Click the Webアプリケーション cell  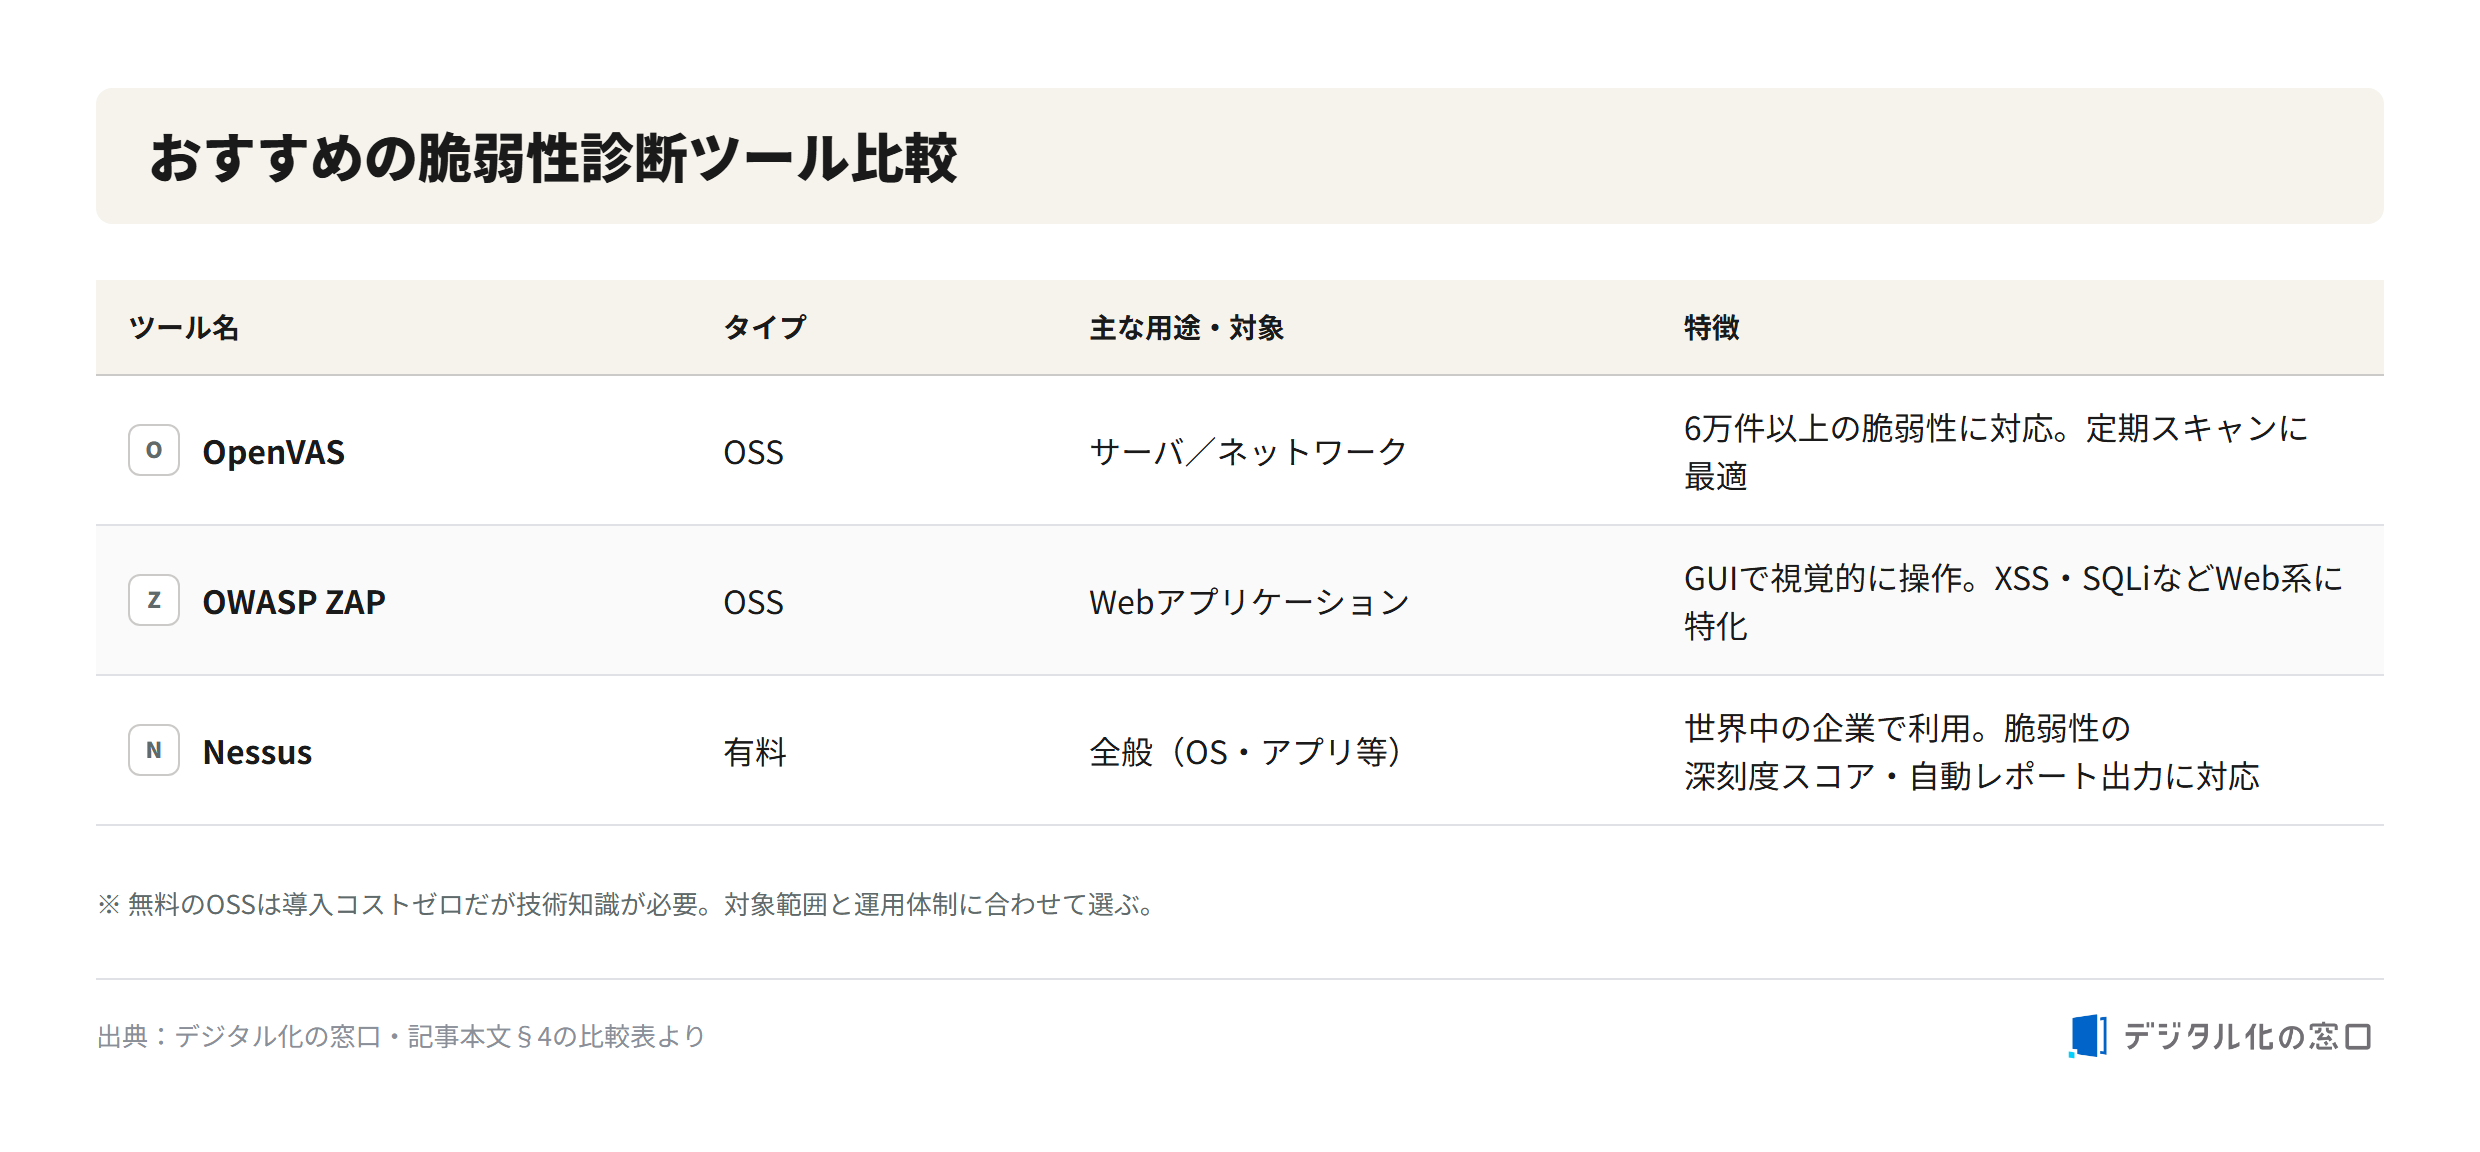pos(1249,602)
